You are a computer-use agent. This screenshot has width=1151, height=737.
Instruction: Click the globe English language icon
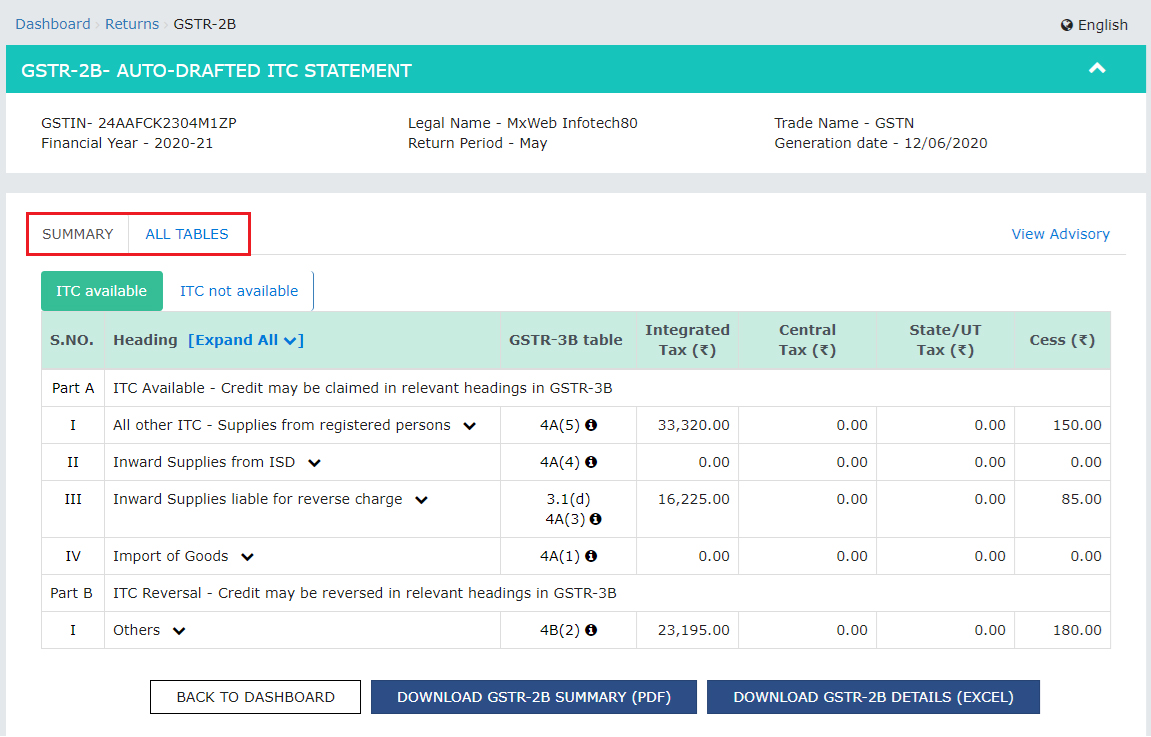(x=1067, y=25)
